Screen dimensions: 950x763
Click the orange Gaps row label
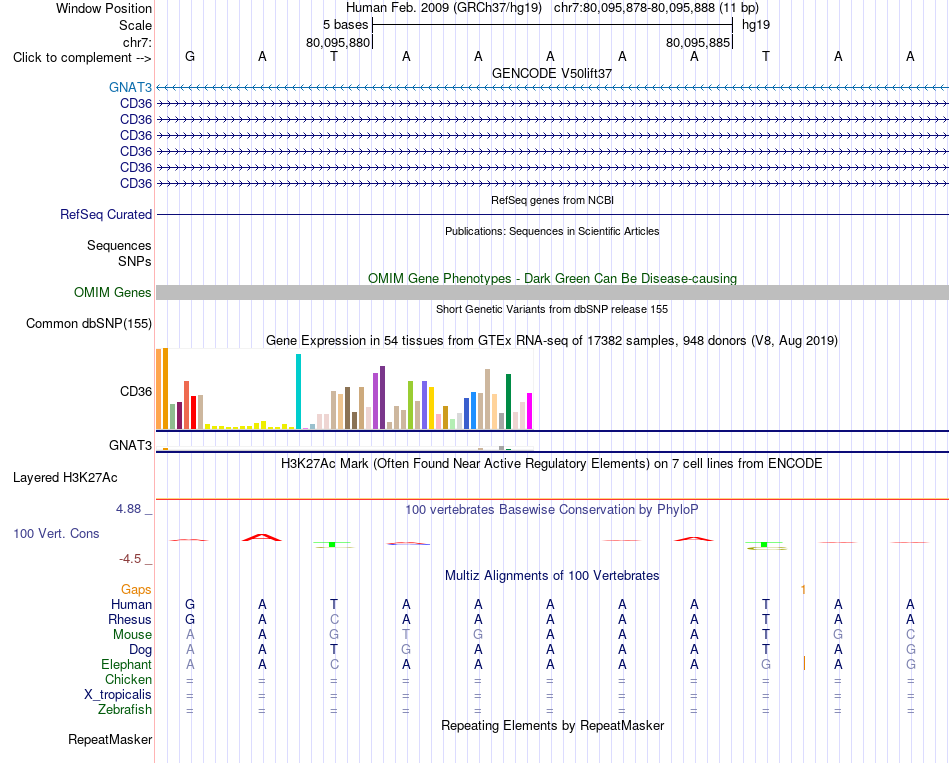136,590
